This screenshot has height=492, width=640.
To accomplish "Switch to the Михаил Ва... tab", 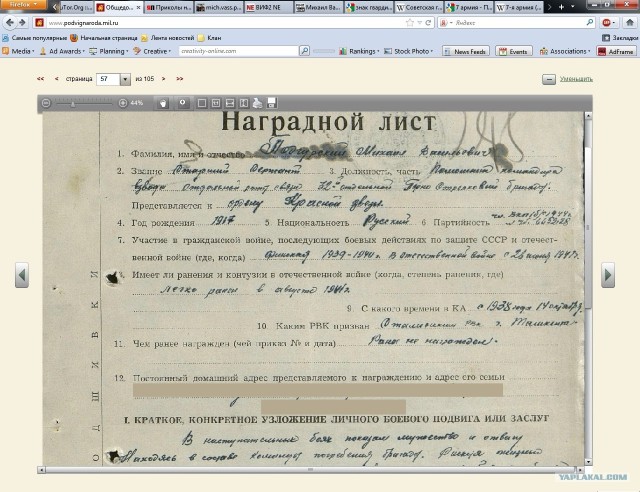I will click(318, 7).
